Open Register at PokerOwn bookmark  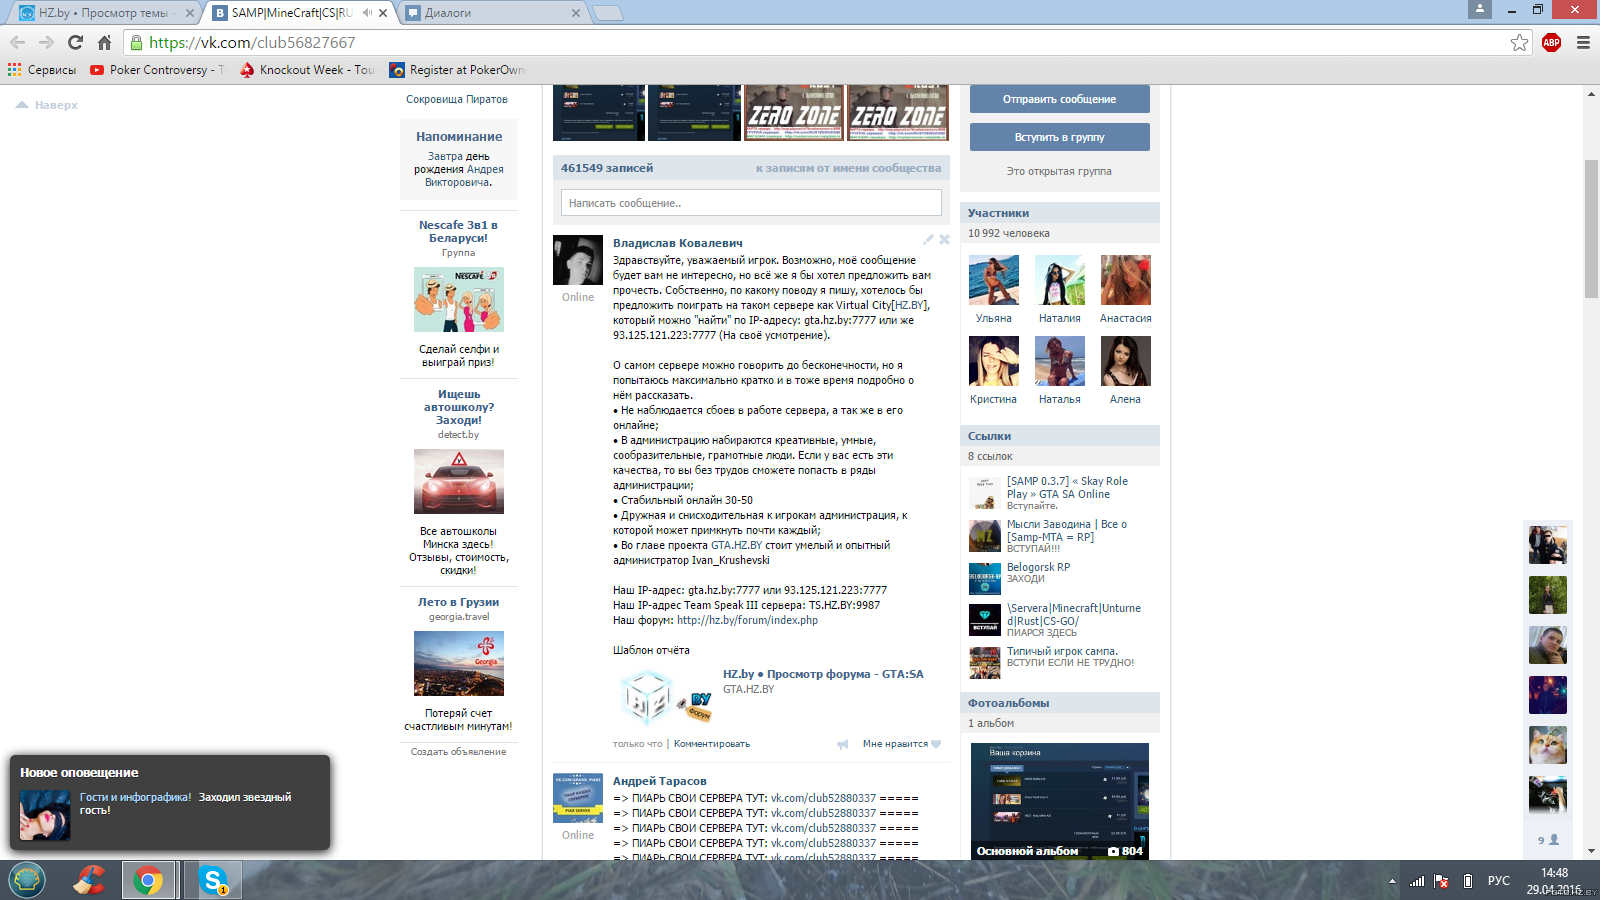(457, 70)
